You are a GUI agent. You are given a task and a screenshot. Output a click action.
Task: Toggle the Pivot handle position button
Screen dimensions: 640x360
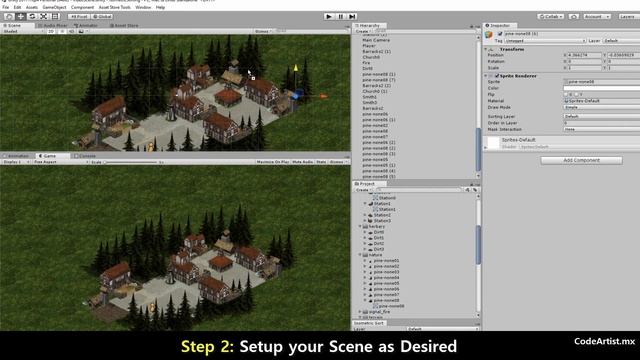pyautogui.click(x=79, y=16)
